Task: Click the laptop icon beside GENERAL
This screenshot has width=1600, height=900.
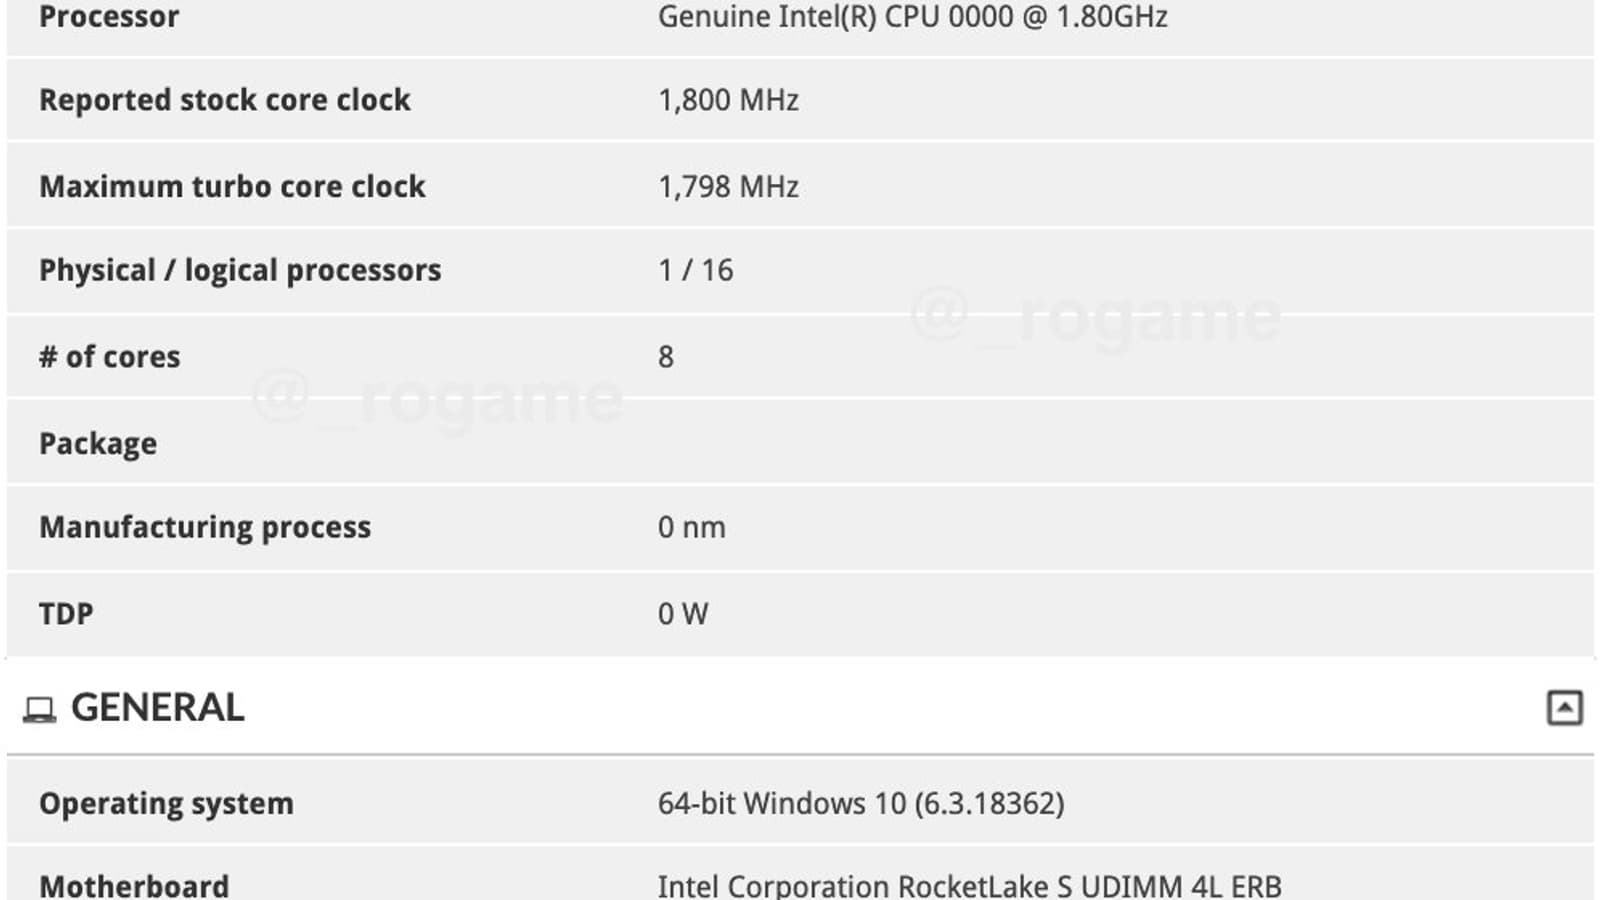Action: (x=39, y=709)
